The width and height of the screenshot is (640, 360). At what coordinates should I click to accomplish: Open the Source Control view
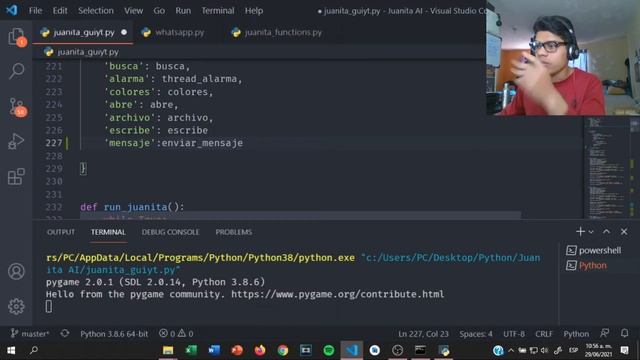point(16,107)
